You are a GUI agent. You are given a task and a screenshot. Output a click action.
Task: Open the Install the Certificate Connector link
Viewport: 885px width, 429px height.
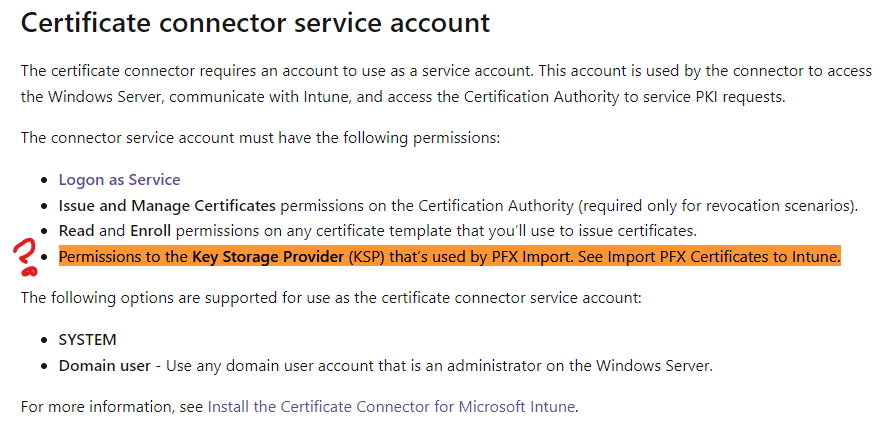[x=392, y=407]
